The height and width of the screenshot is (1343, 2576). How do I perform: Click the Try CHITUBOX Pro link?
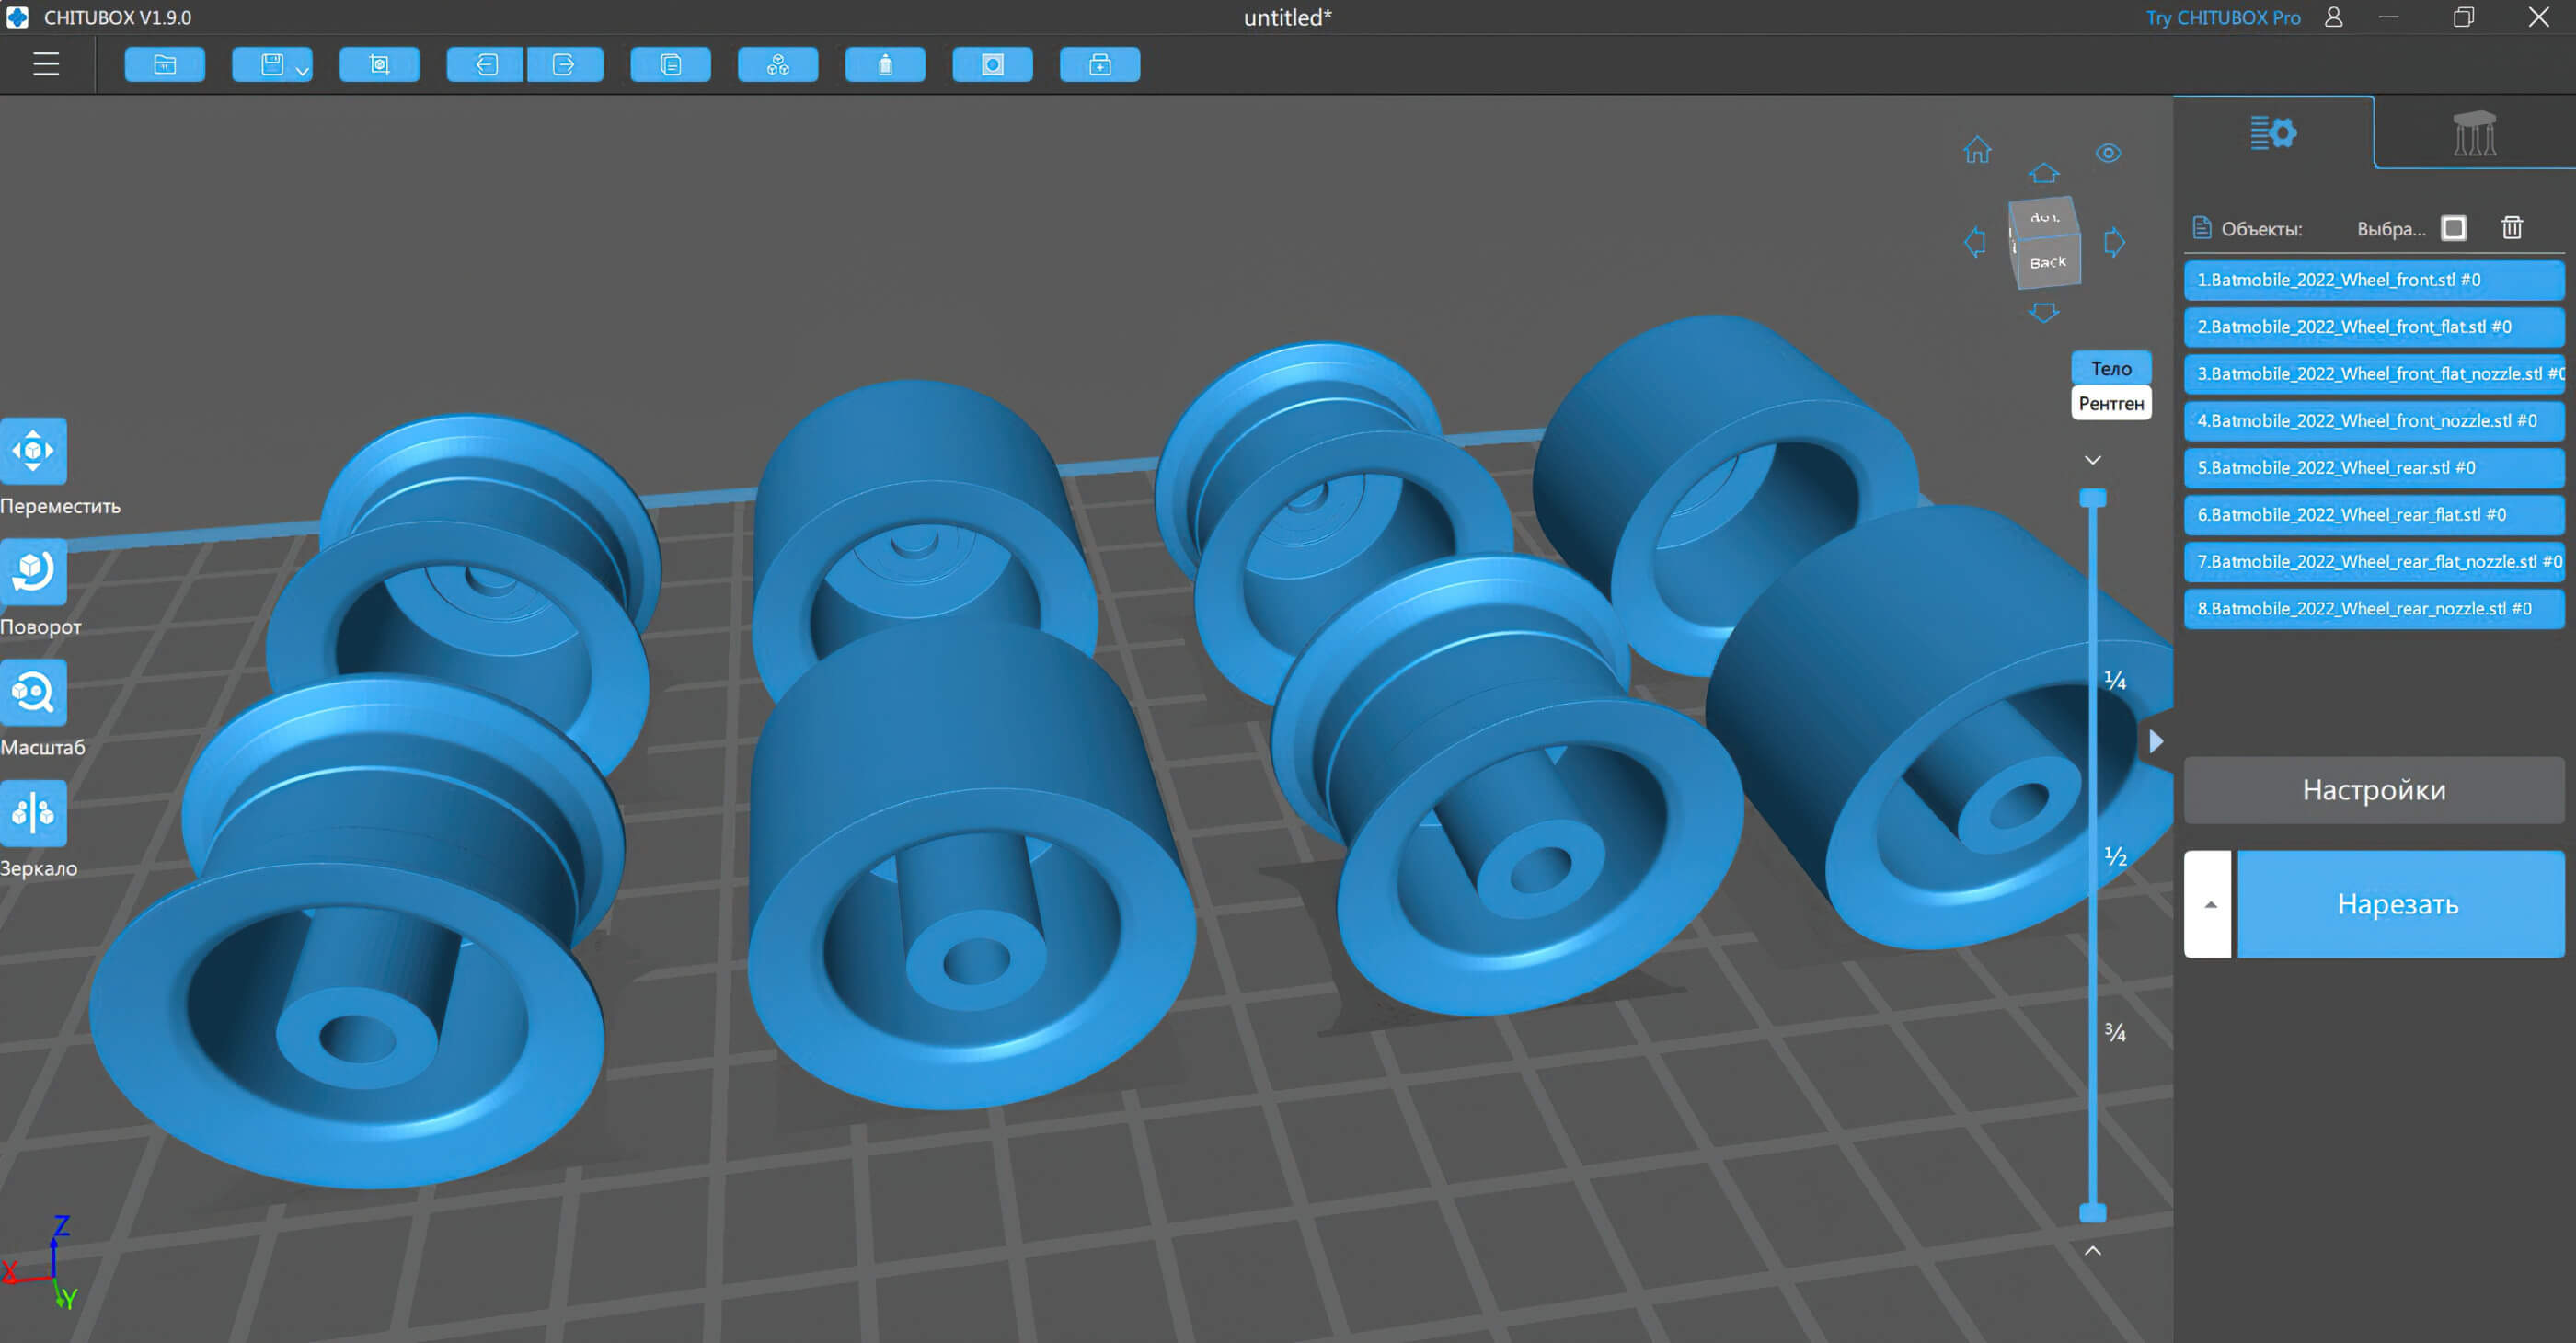pyautogui.click(x=2222, y=17)
